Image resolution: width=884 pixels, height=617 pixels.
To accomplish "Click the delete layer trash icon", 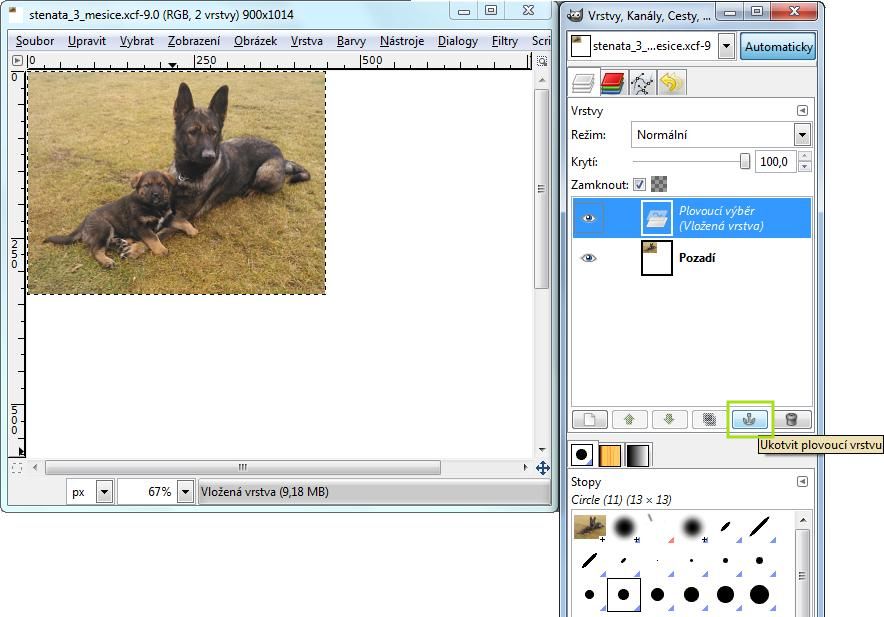I will point(791,420).
